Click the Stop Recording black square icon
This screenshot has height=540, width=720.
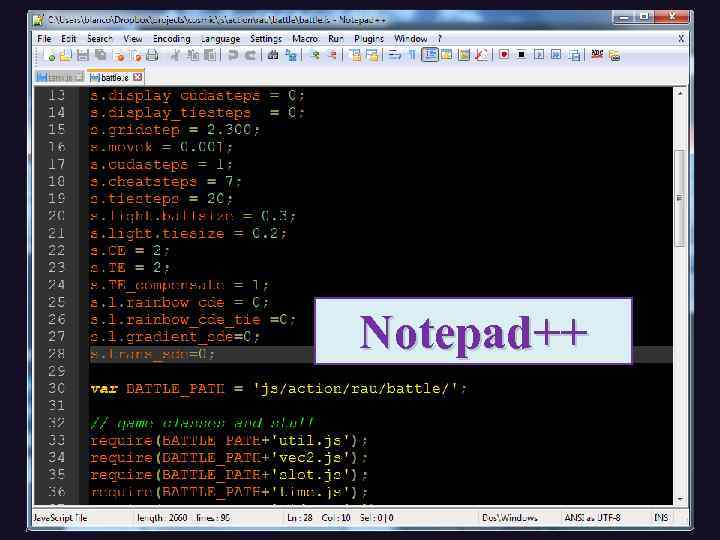521,56
